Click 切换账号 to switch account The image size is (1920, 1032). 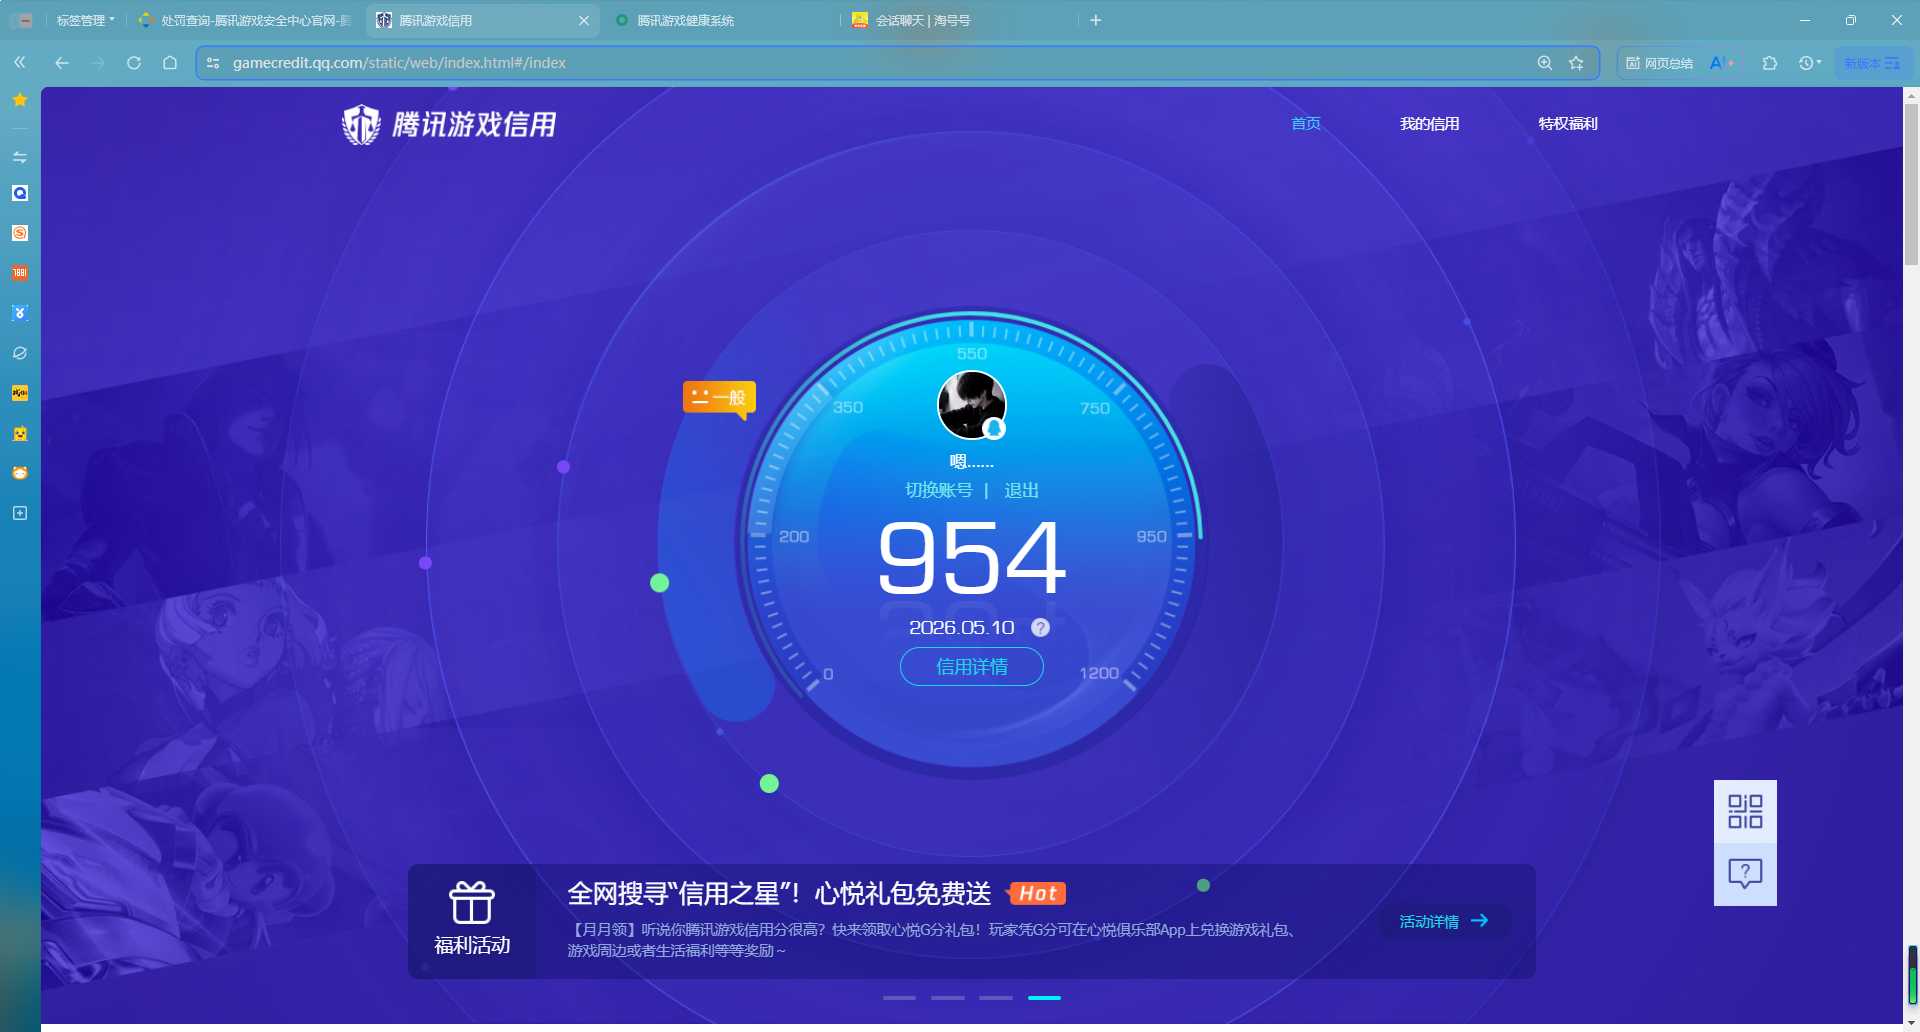(939, 490)
